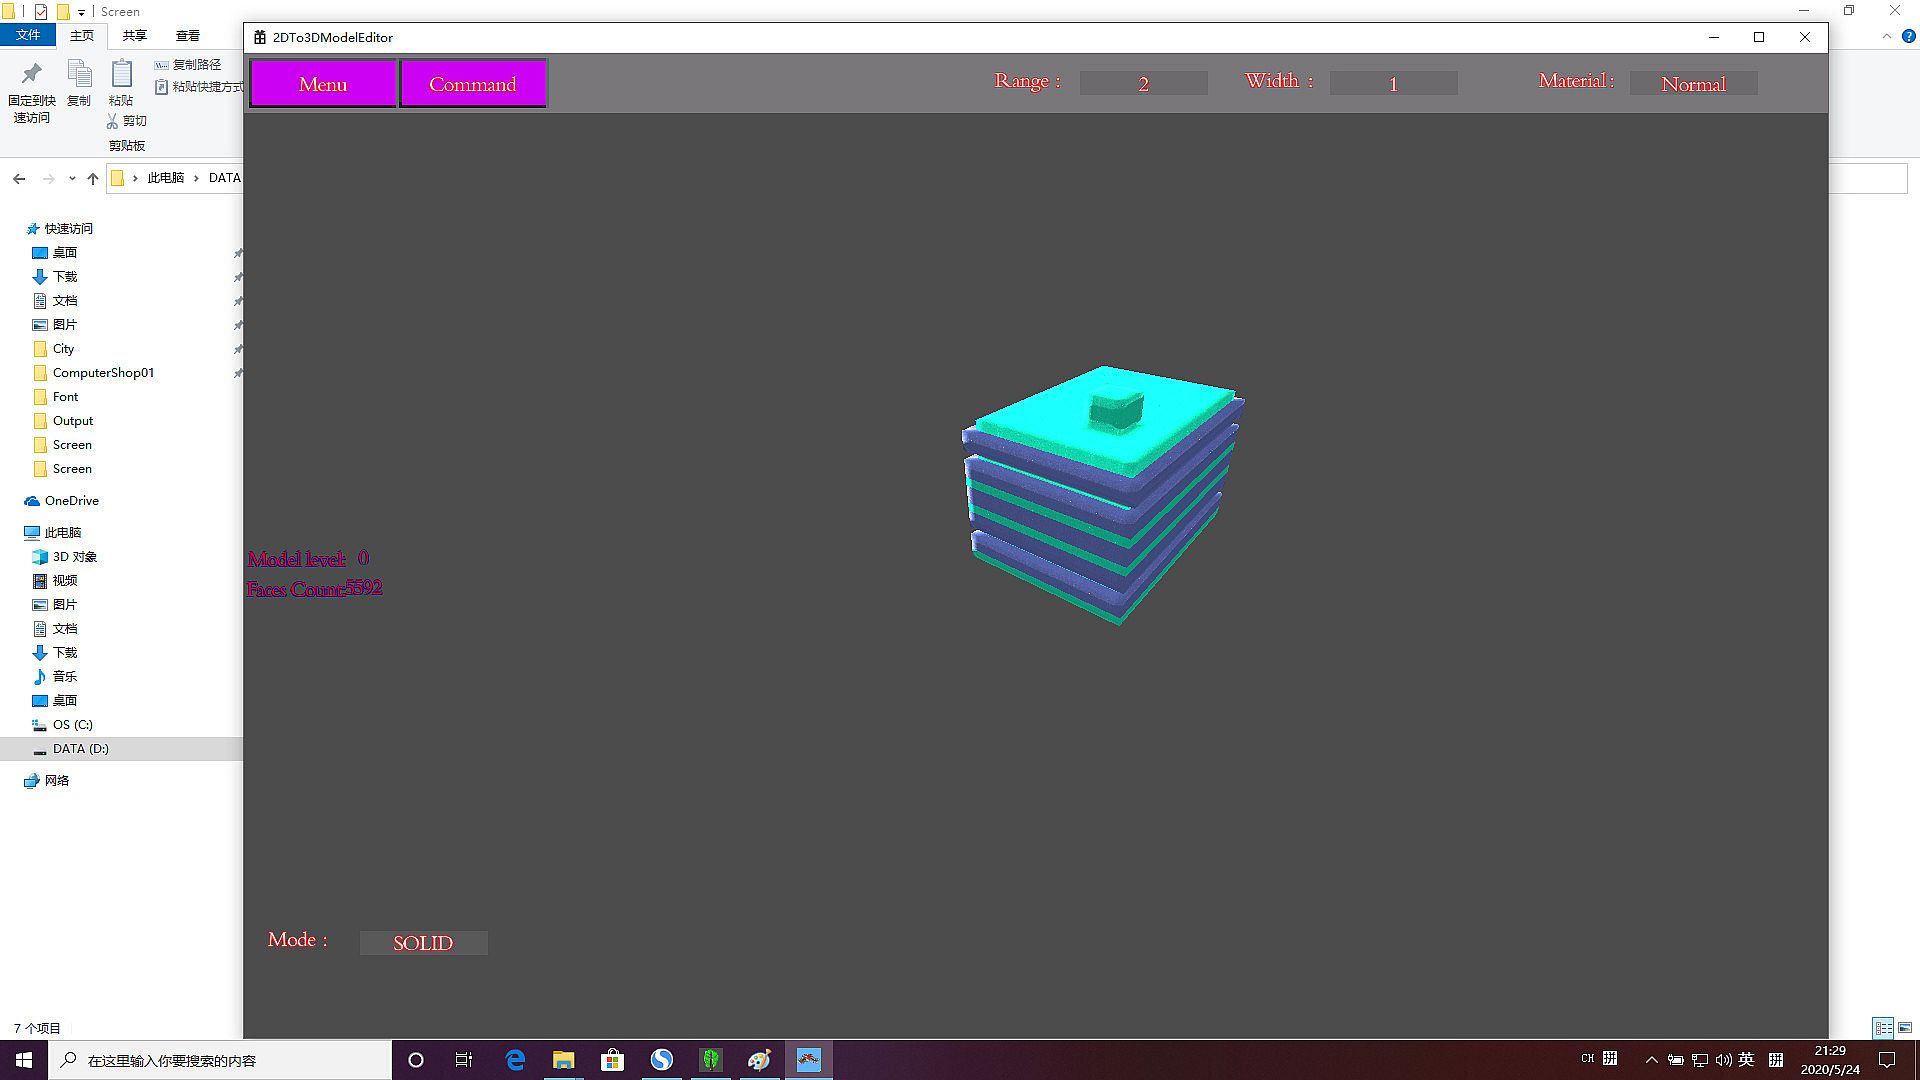Open Microsoft Edge from taskbar
The image size is (1920, 1080).
tap(515, 1060)
